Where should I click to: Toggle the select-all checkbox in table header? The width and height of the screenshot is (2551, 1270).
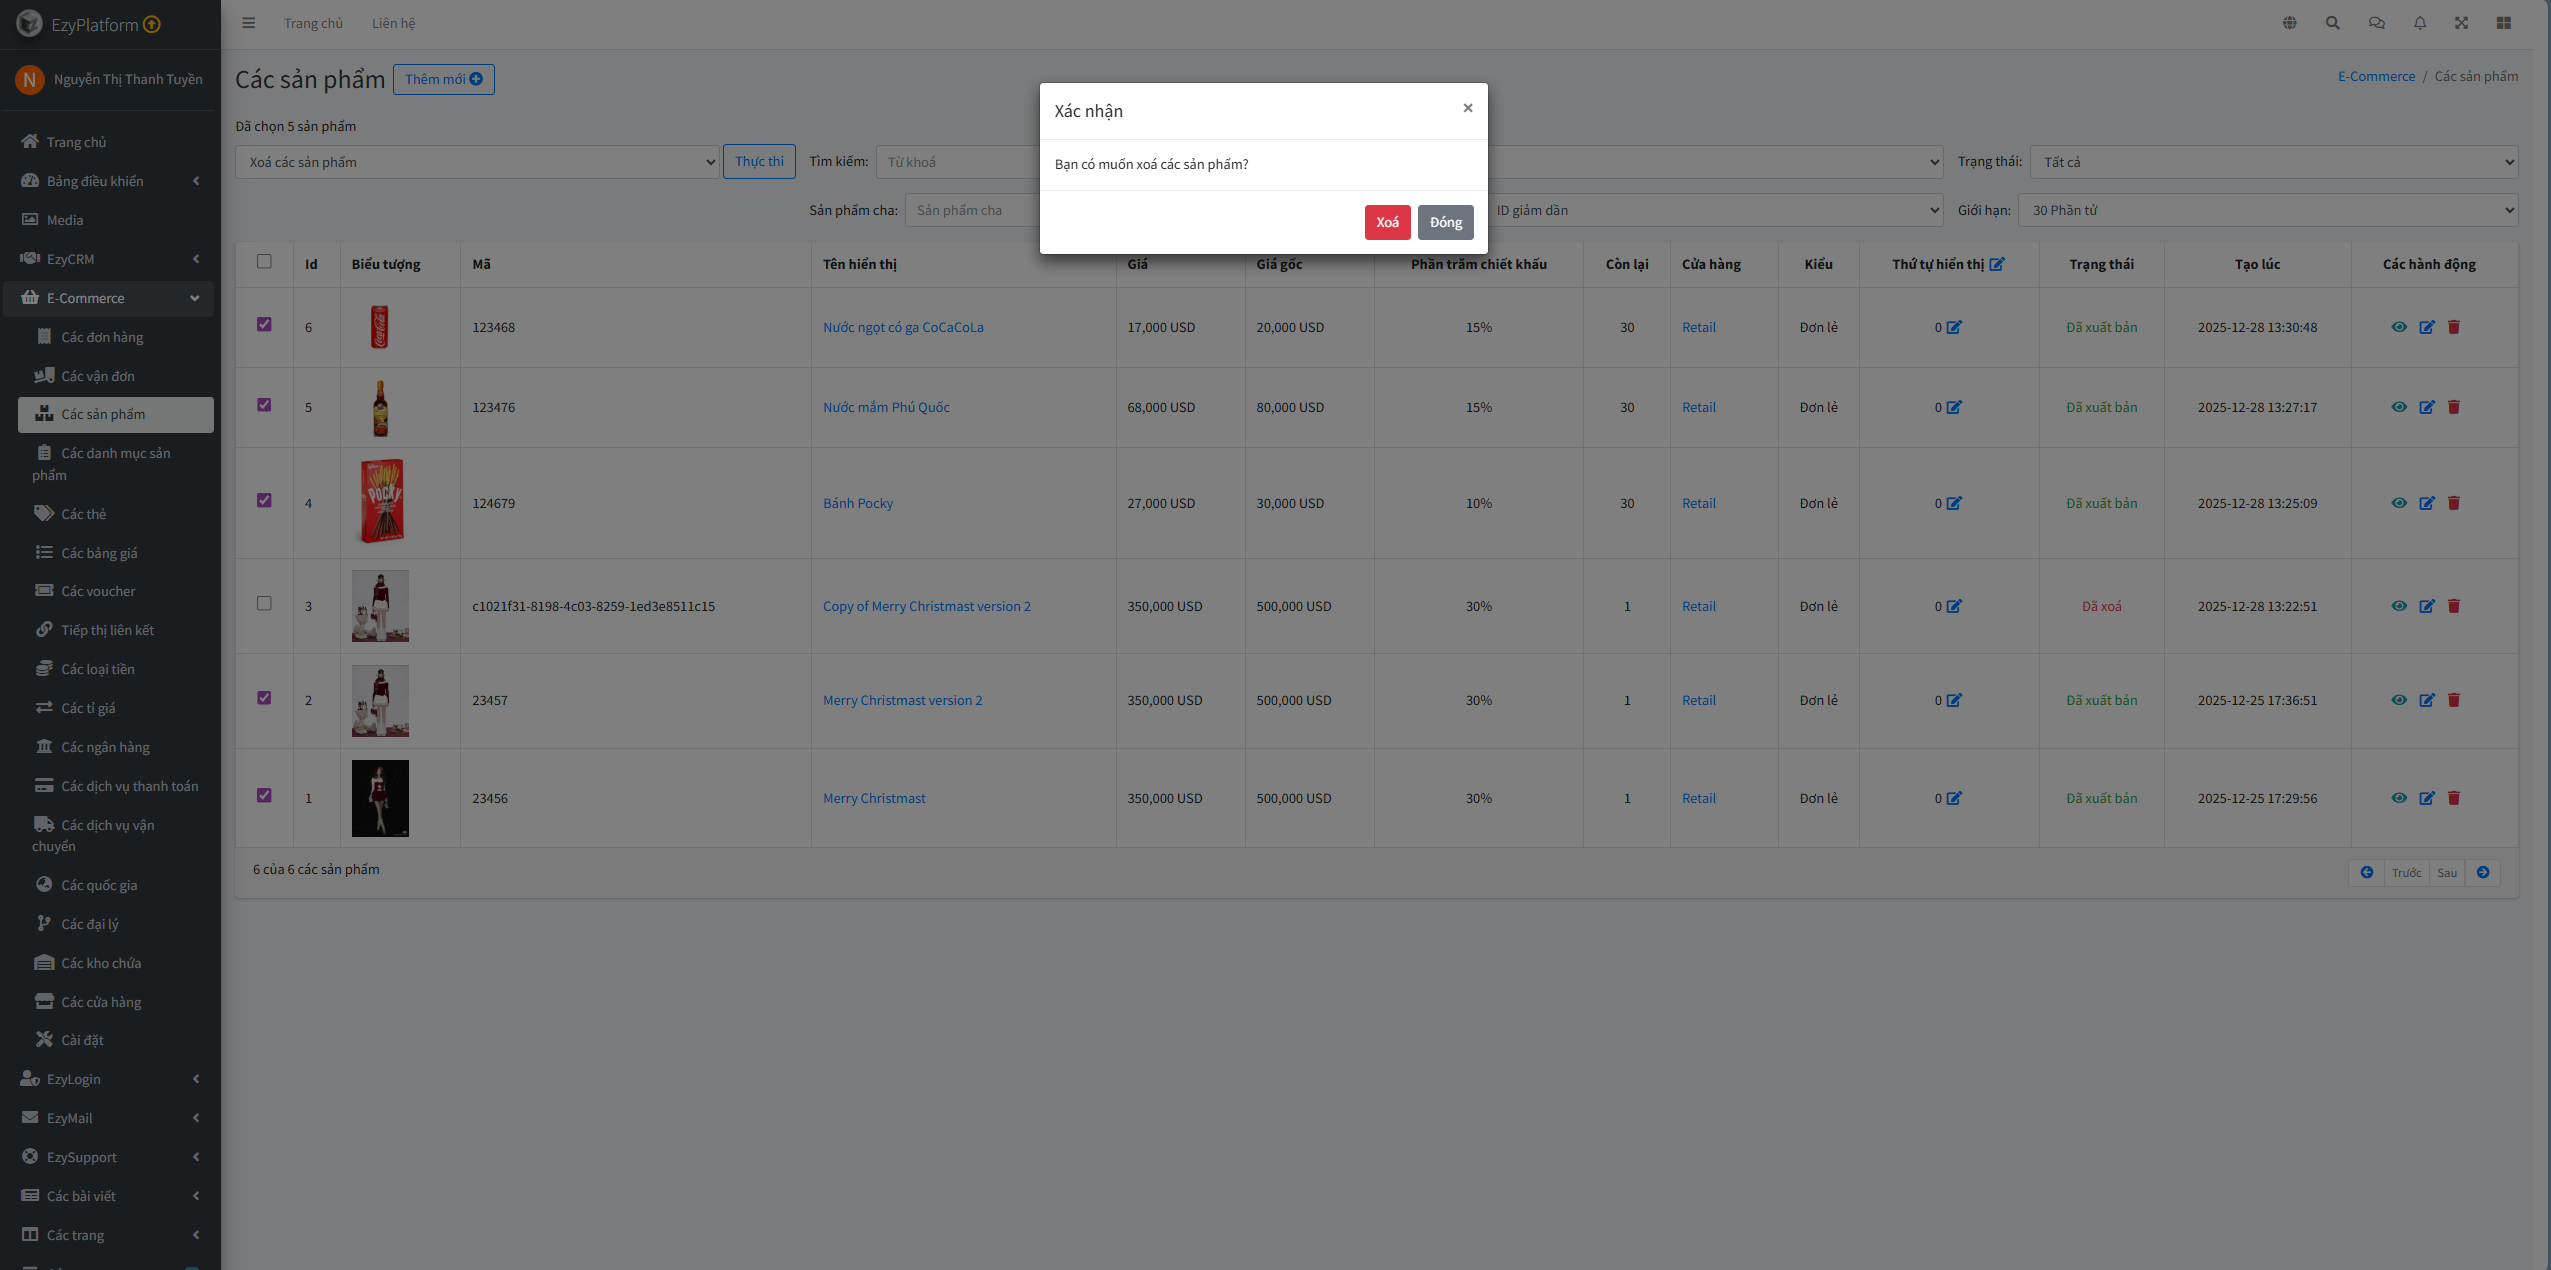(x=264, y=261)
